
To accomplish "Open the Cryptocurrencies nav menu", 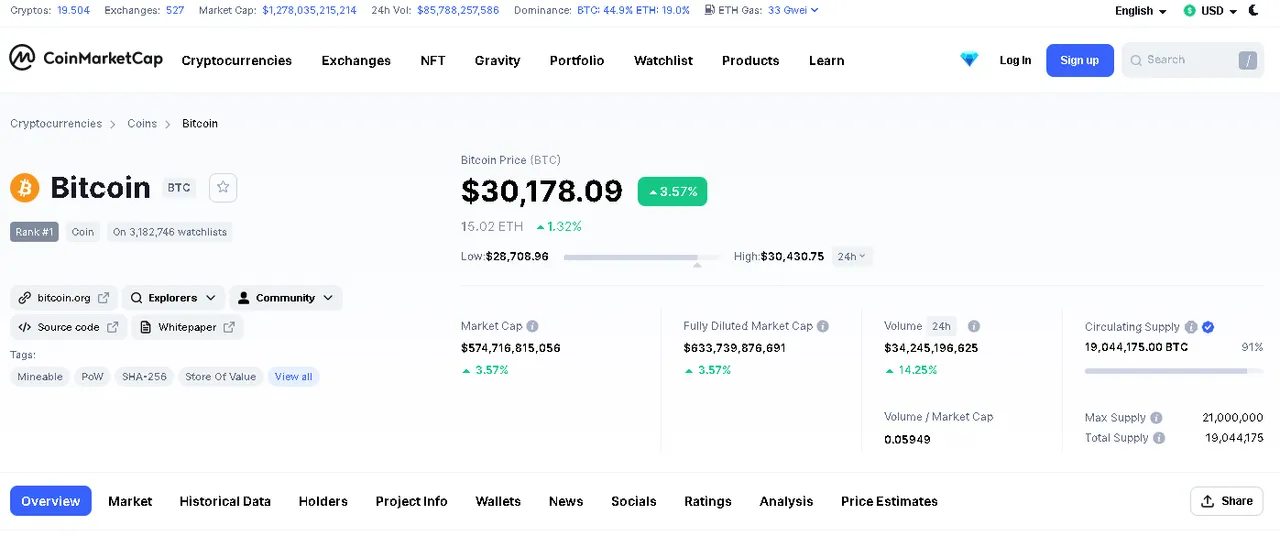I will coord(237,60).
